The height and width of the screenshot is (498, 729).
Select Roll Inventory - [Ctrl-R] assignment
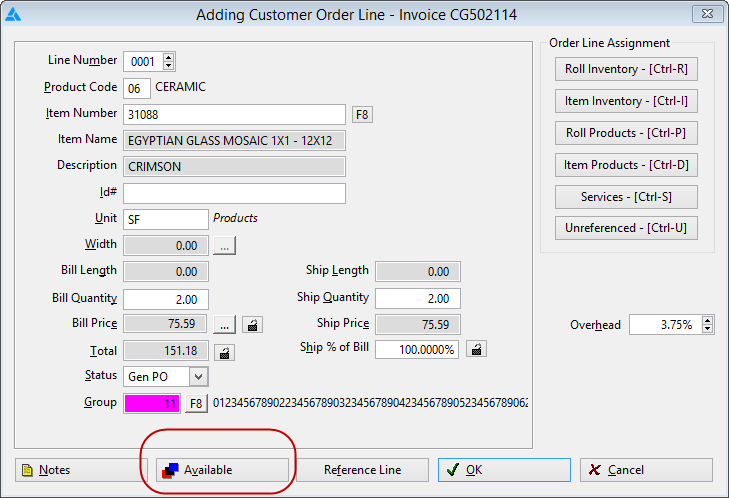point(626,69)
